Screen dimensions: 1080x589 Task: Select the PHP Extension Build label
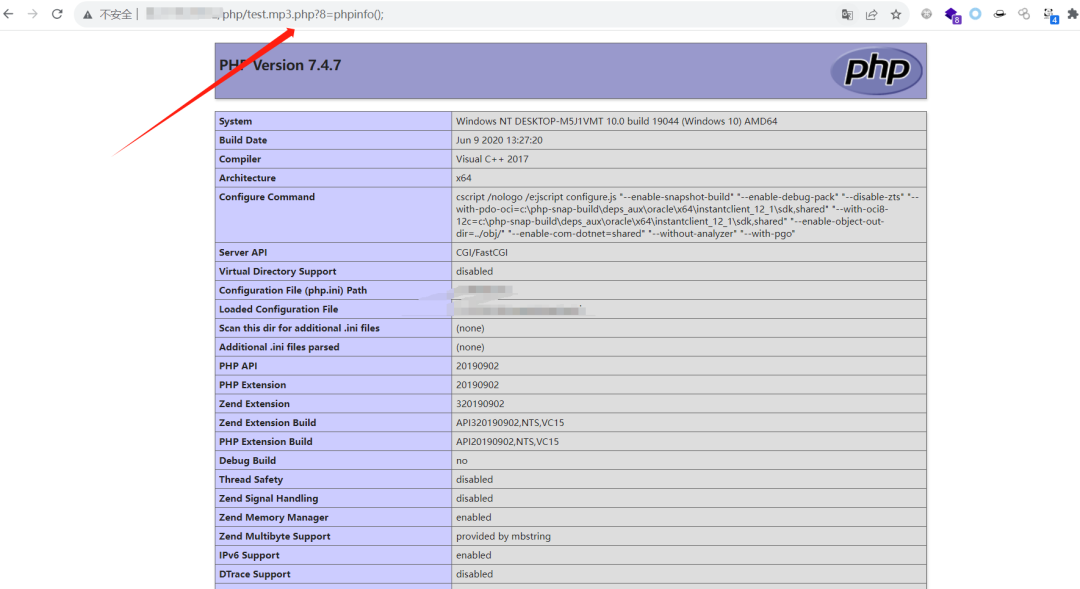click(x=265, y=442)
